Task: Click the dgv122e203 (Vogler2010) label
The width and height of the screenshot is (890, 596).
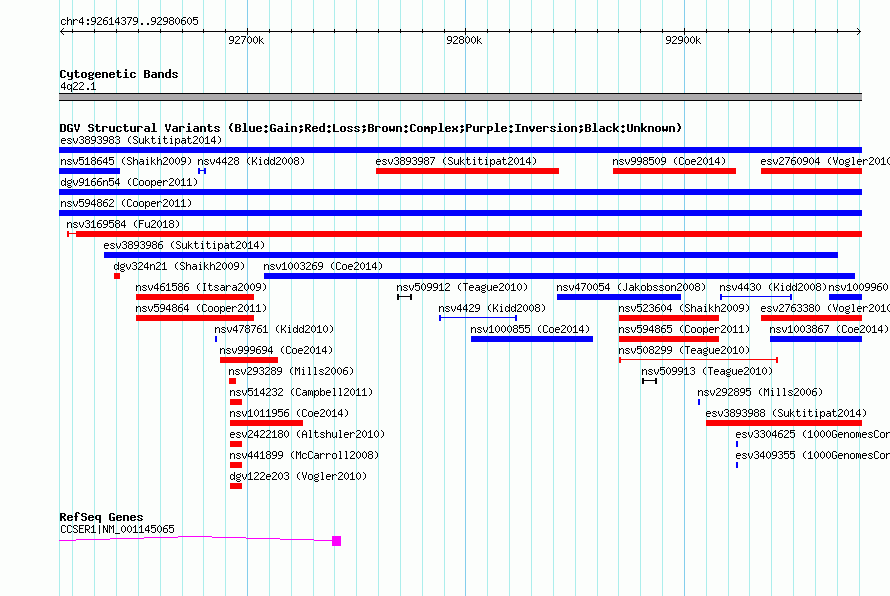Action: [298, 476]
